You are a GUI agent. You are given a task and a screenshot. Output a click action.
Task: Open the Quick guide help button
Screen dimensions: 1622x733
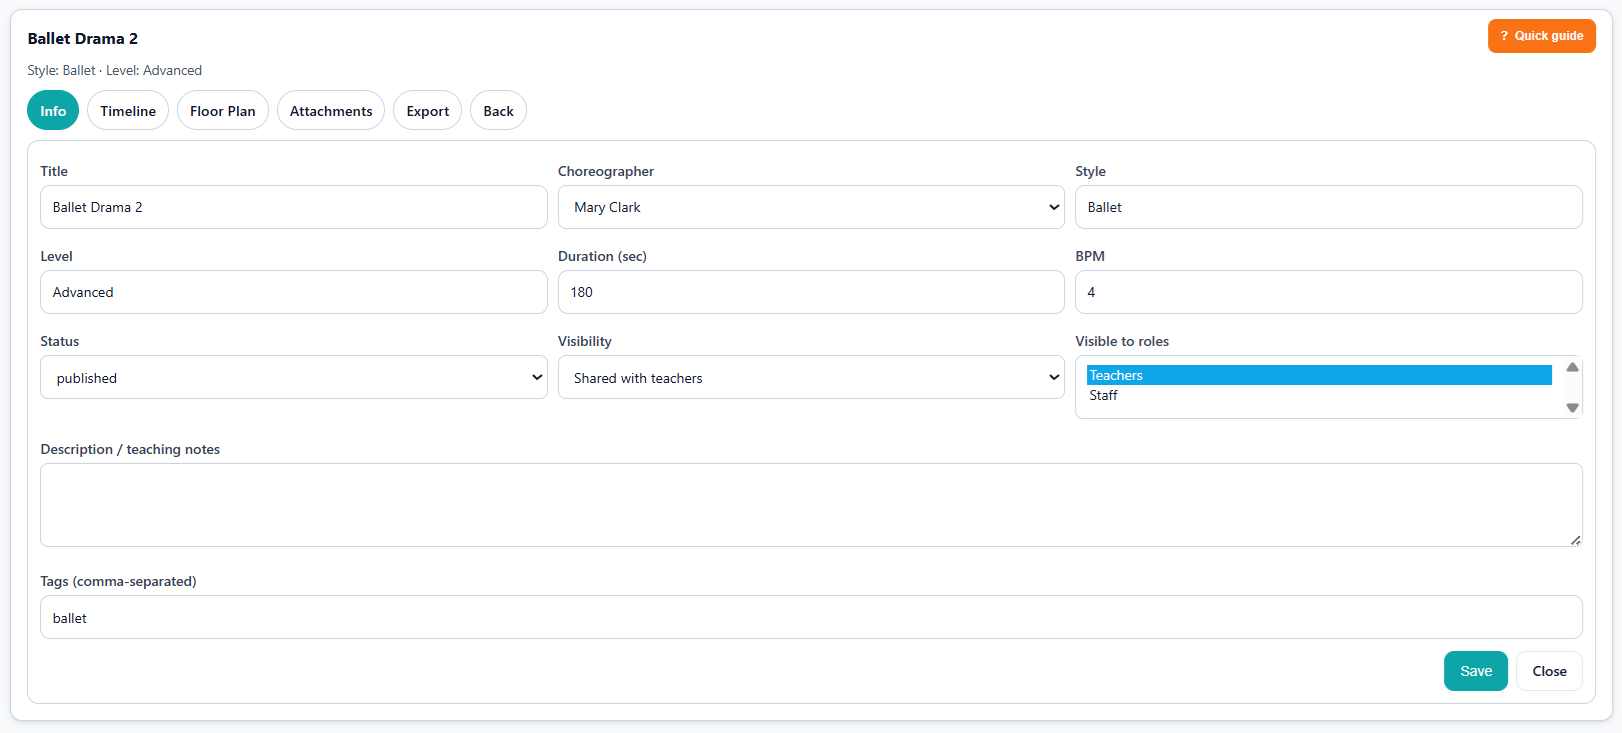tap(1541, 36)
